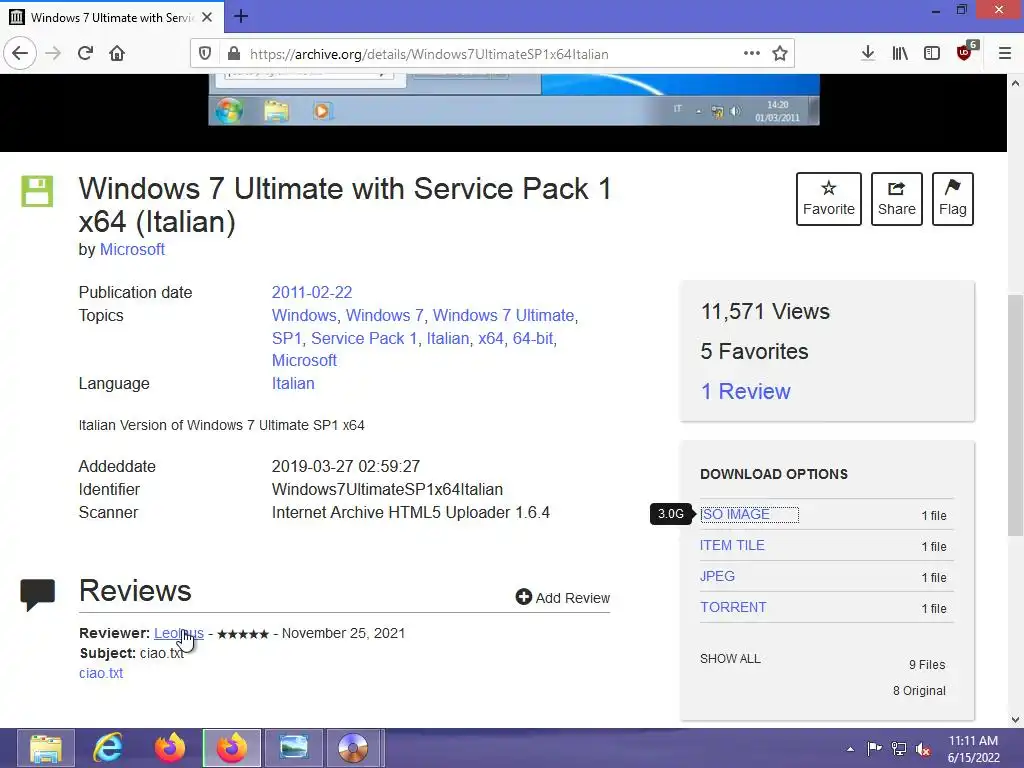Screen dimensions: 1024x768
Task: Open the Library bookshelf icon
Action: pyautogui.click(x=900, y=53)
